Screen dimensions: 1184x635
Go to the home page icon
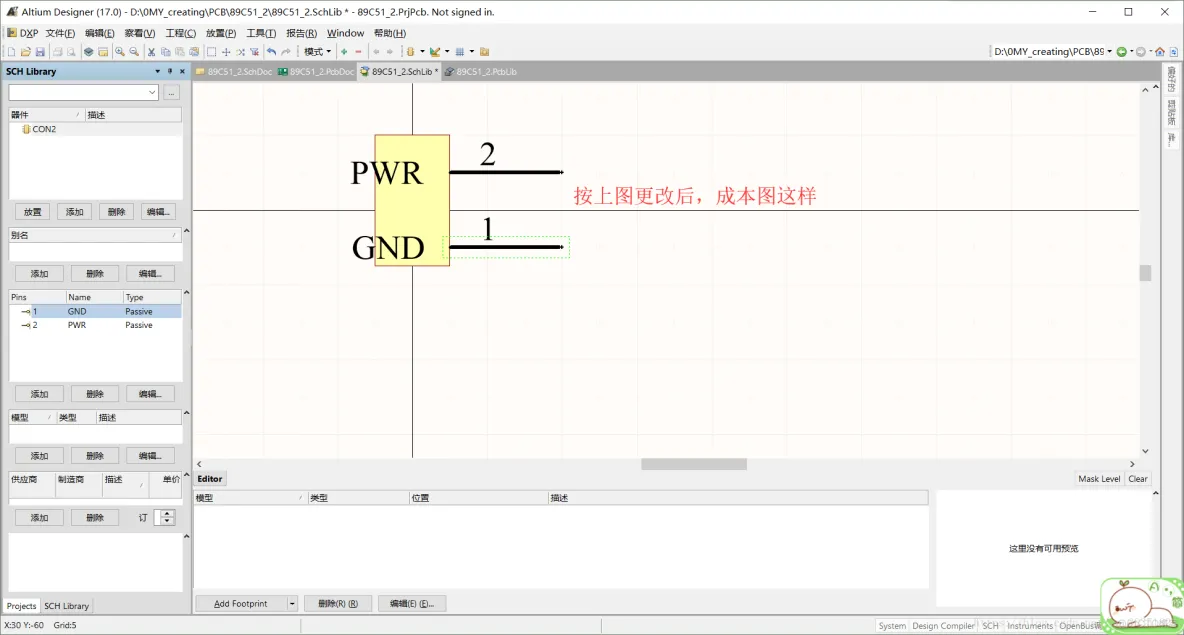pos(1160,52)
